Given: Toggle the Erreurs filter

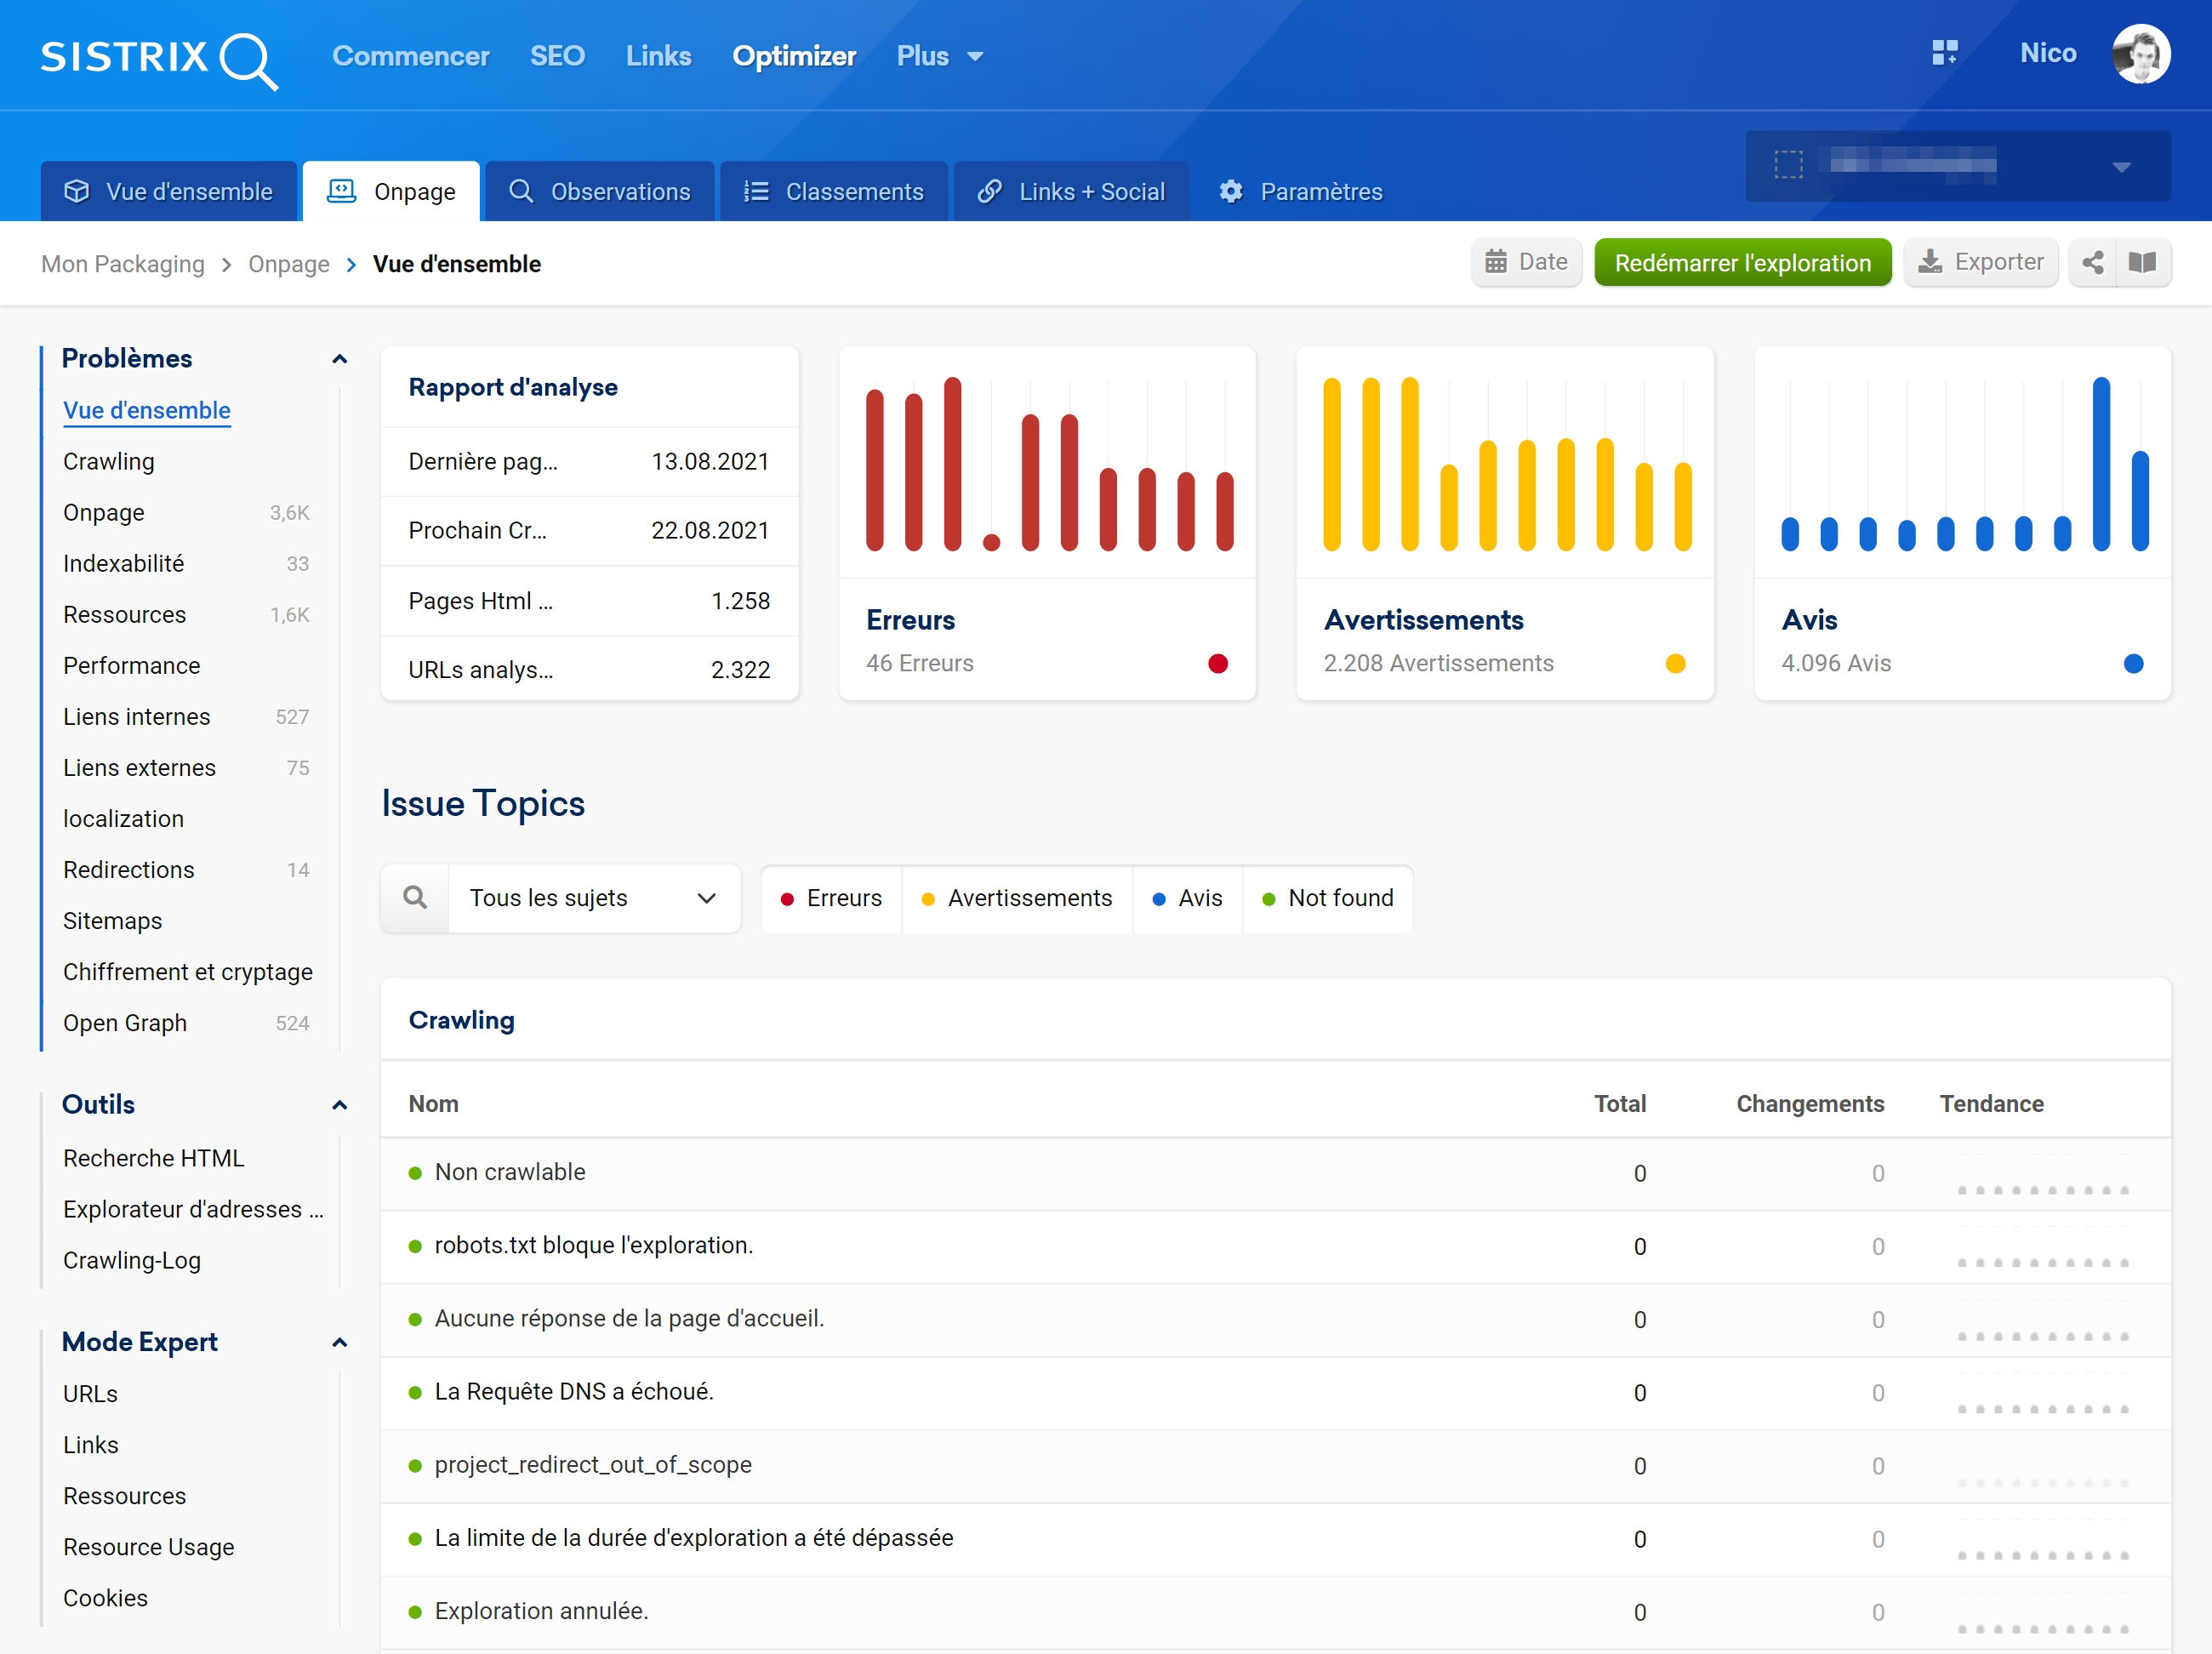Looking at the screenshot, I should [x=832, y=898].
